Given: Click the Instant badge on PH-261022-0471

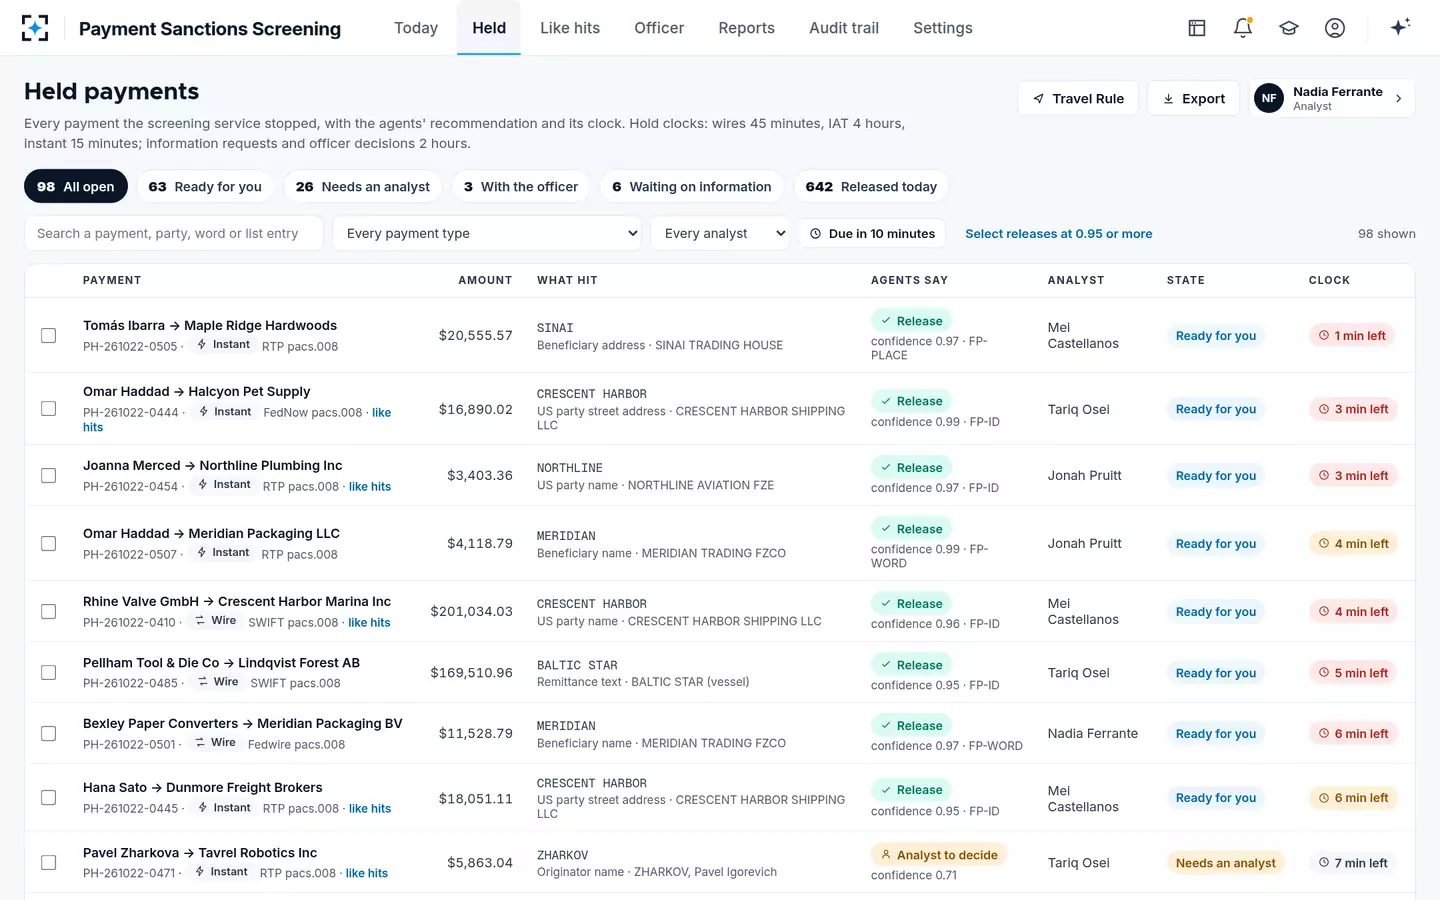Looking at the screenshot, I should 221,872.
